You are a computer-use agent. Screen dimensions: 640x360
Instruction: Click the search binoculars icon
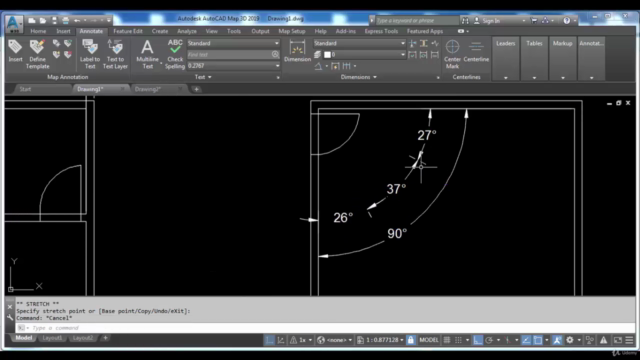pos(465,20)
